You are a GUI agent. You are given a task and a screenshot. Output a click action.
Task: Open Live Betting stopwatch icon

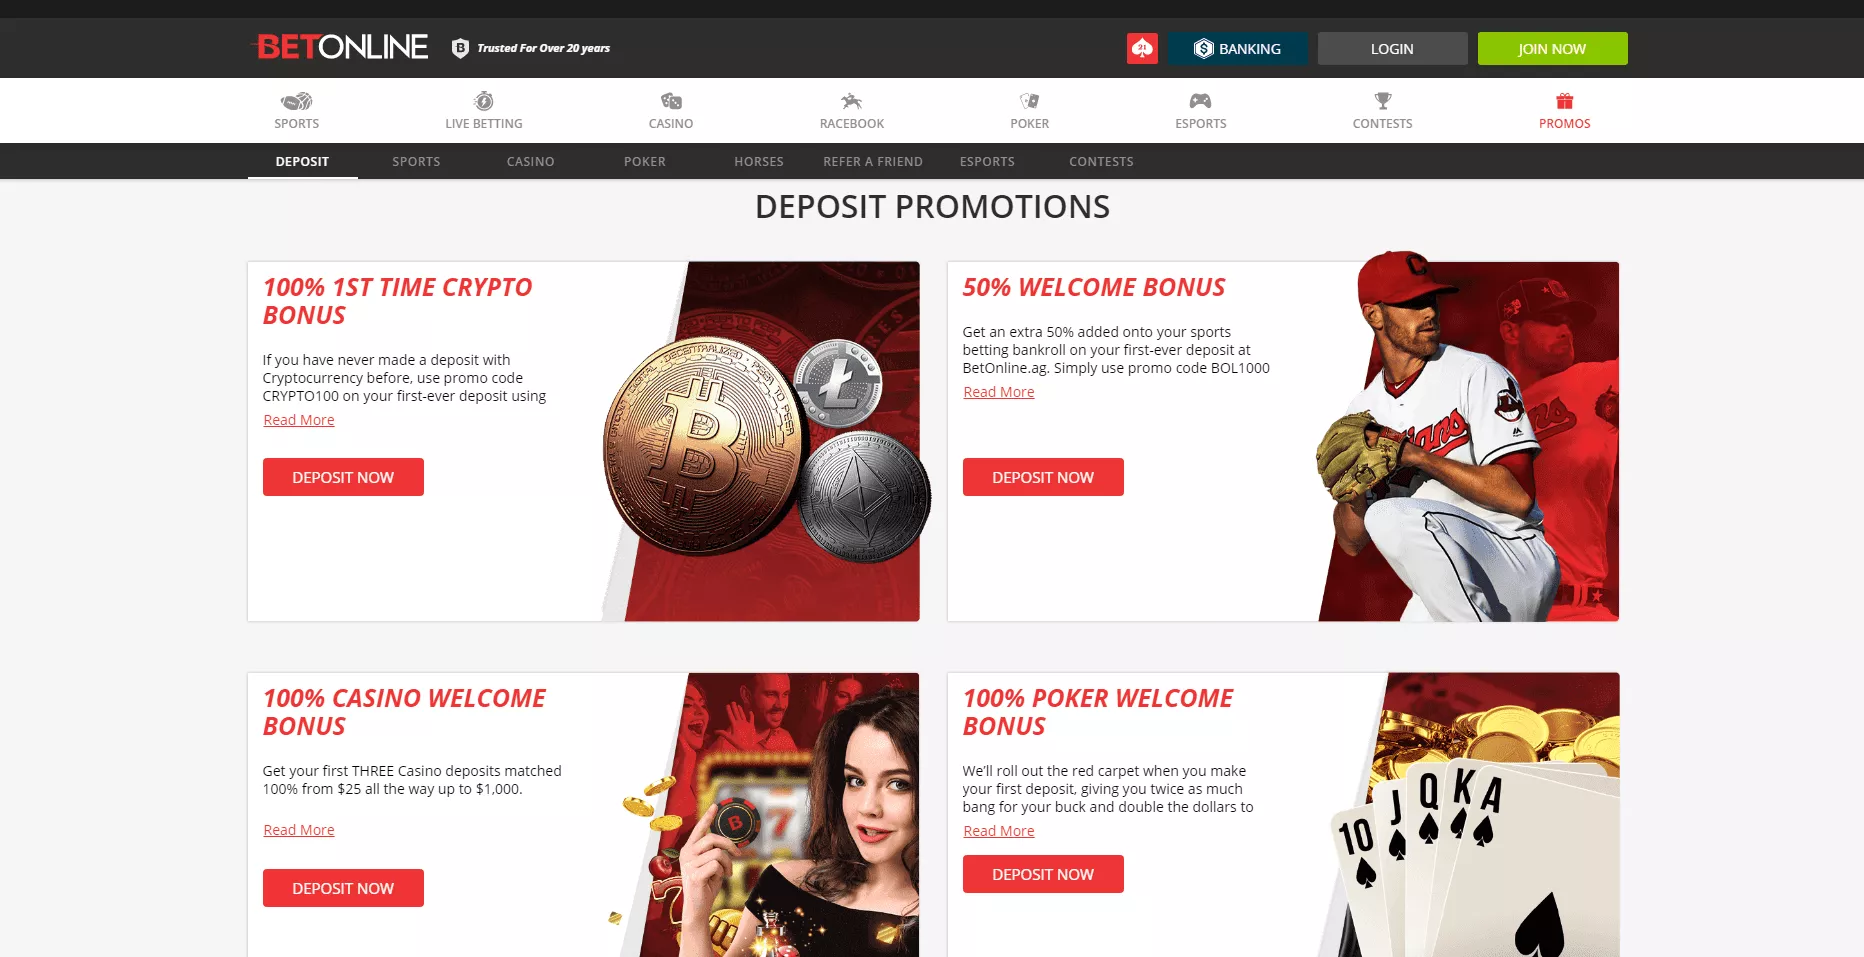484,101
